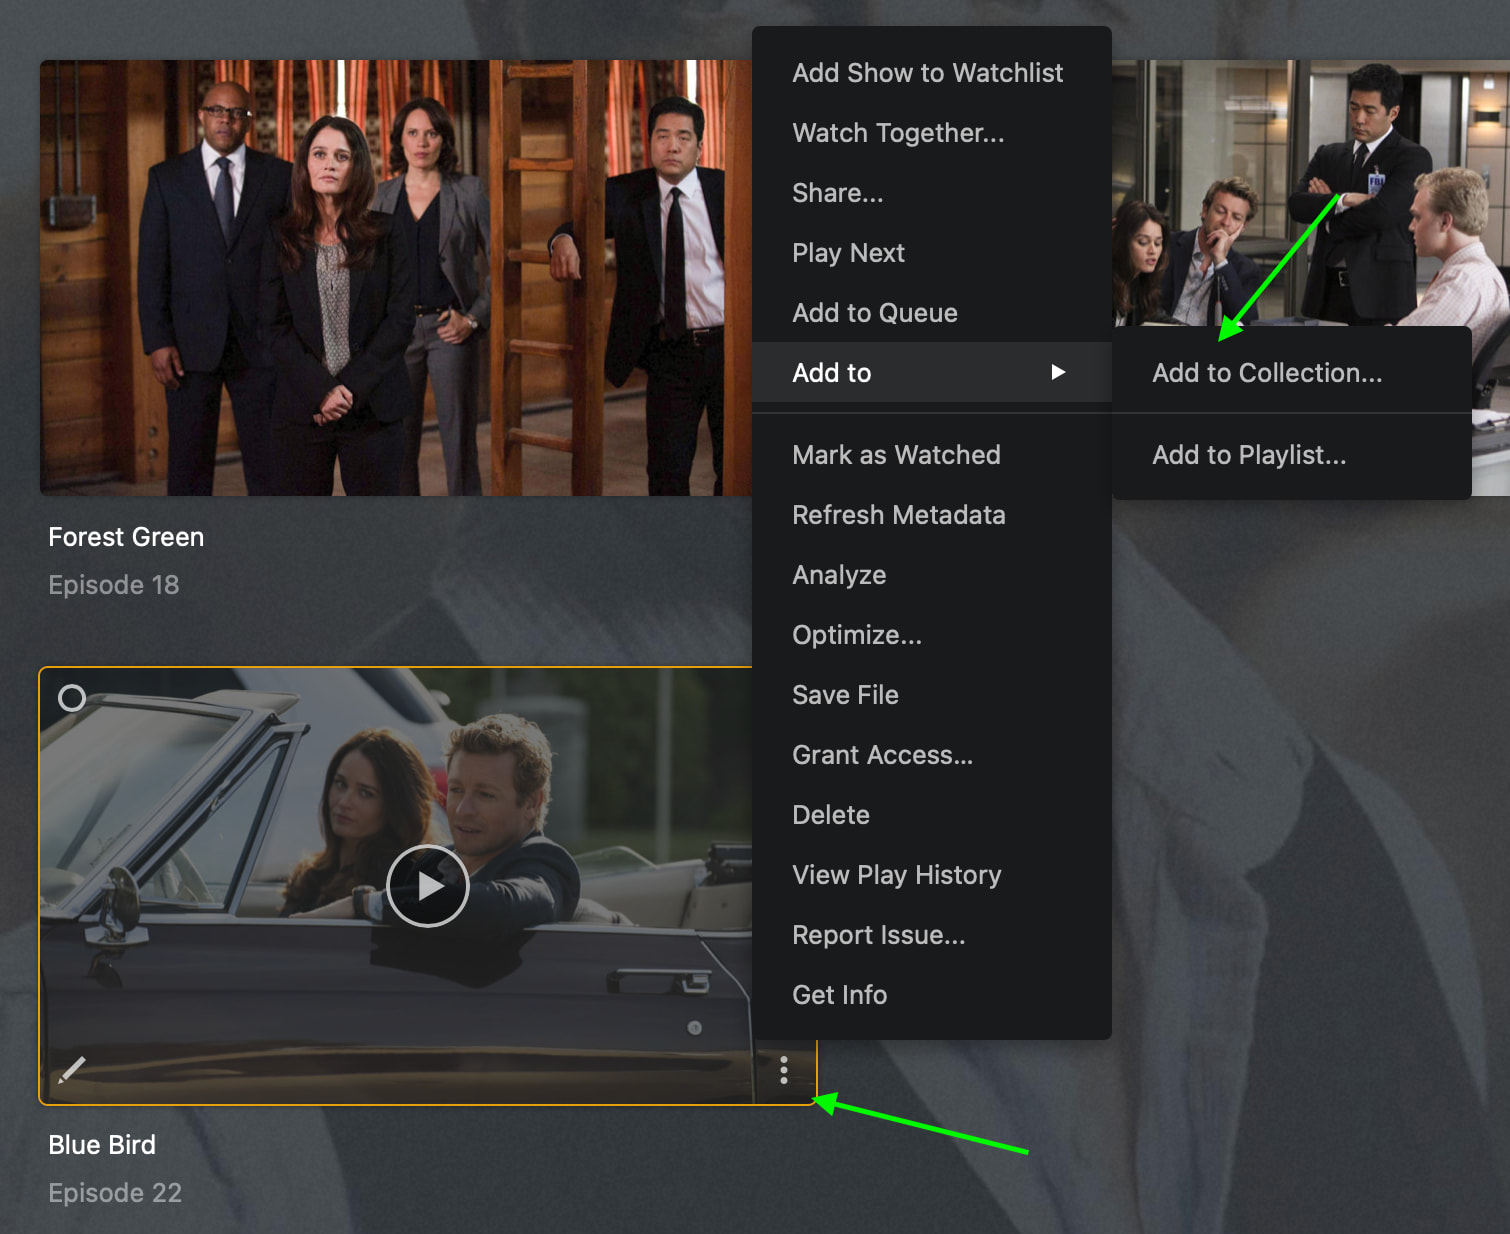
Task: Select Watch Together... from the menu
Action: coord(932,133)
